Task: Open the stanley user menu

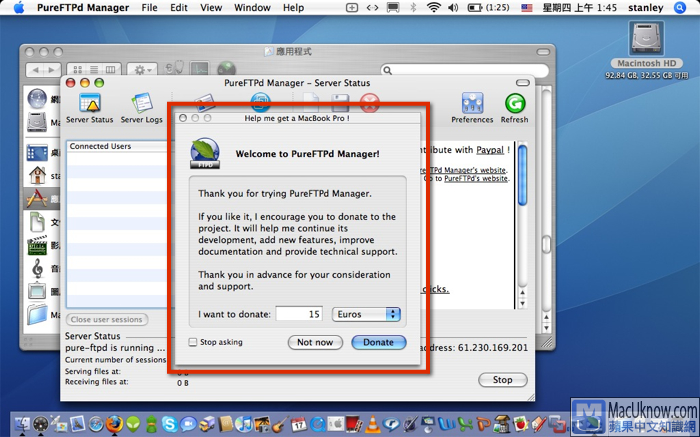Action: [x=646, y=8]
